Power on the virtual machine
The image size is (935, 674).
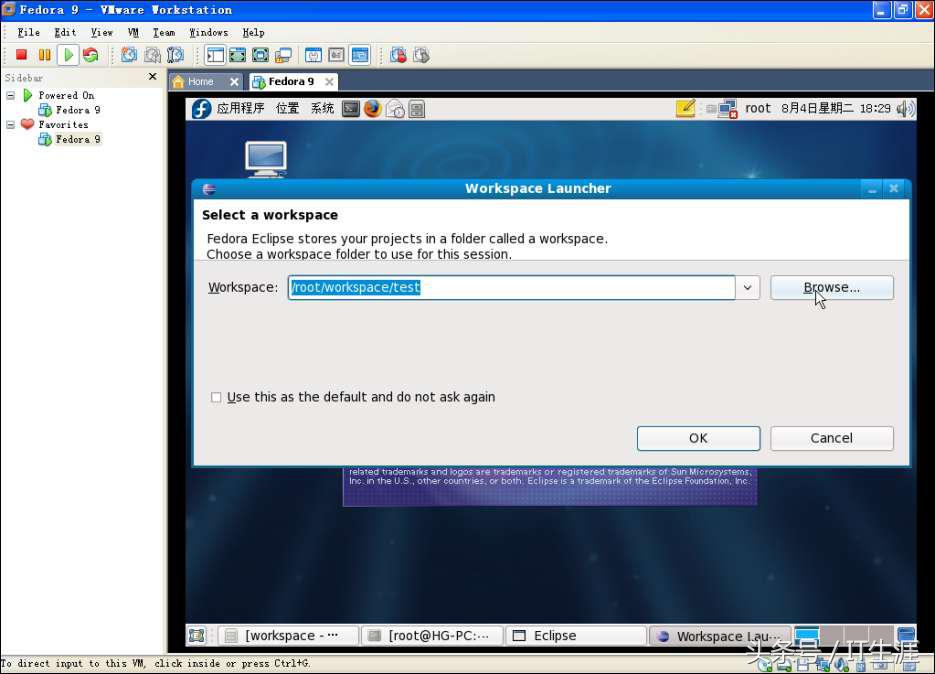coord(67,55)
